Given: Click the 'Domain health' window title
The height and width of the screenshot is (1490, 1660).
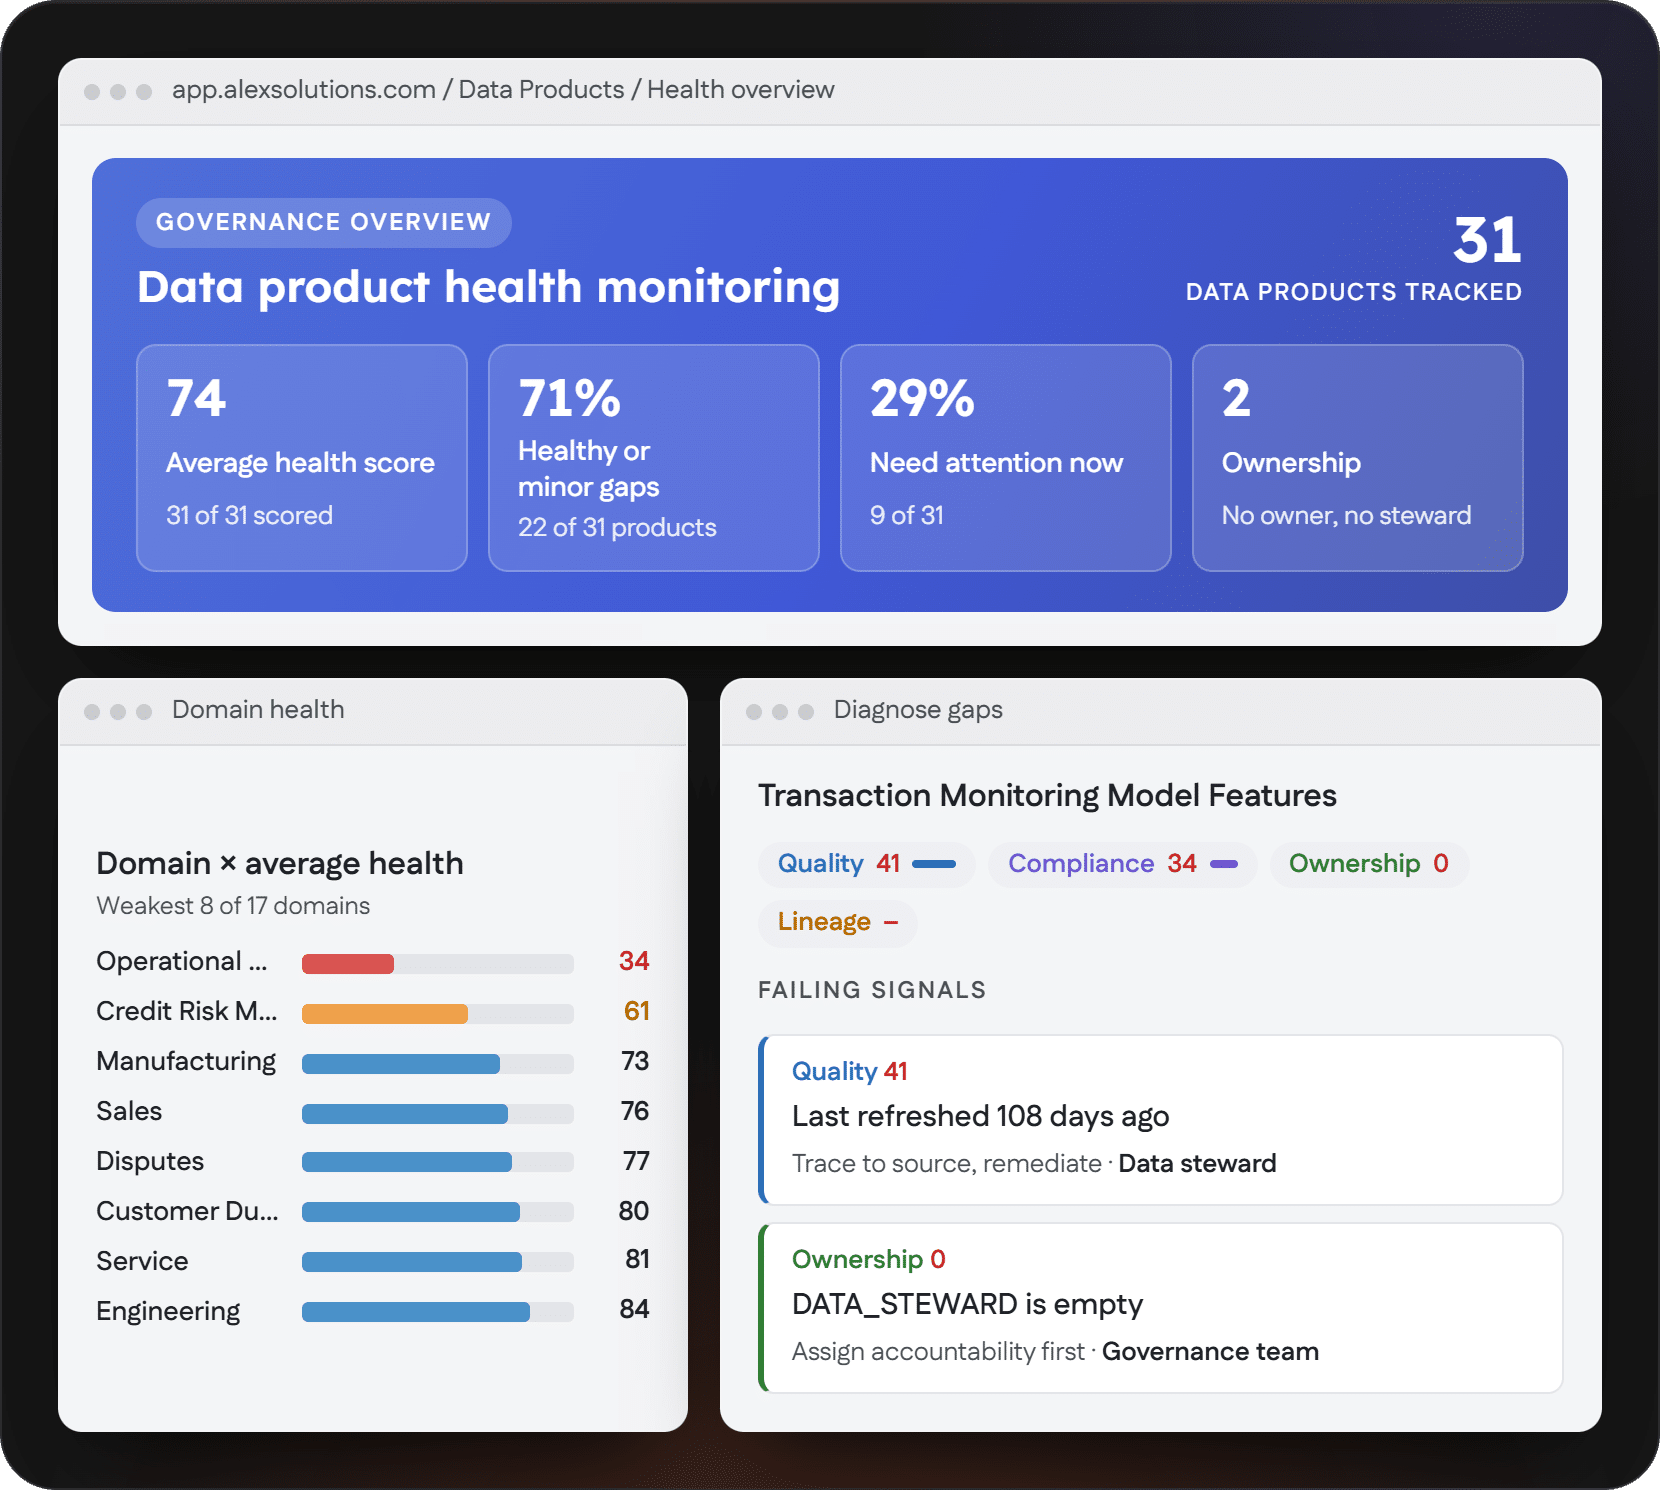Looking at the screenshot, I should tap(258, 710).
